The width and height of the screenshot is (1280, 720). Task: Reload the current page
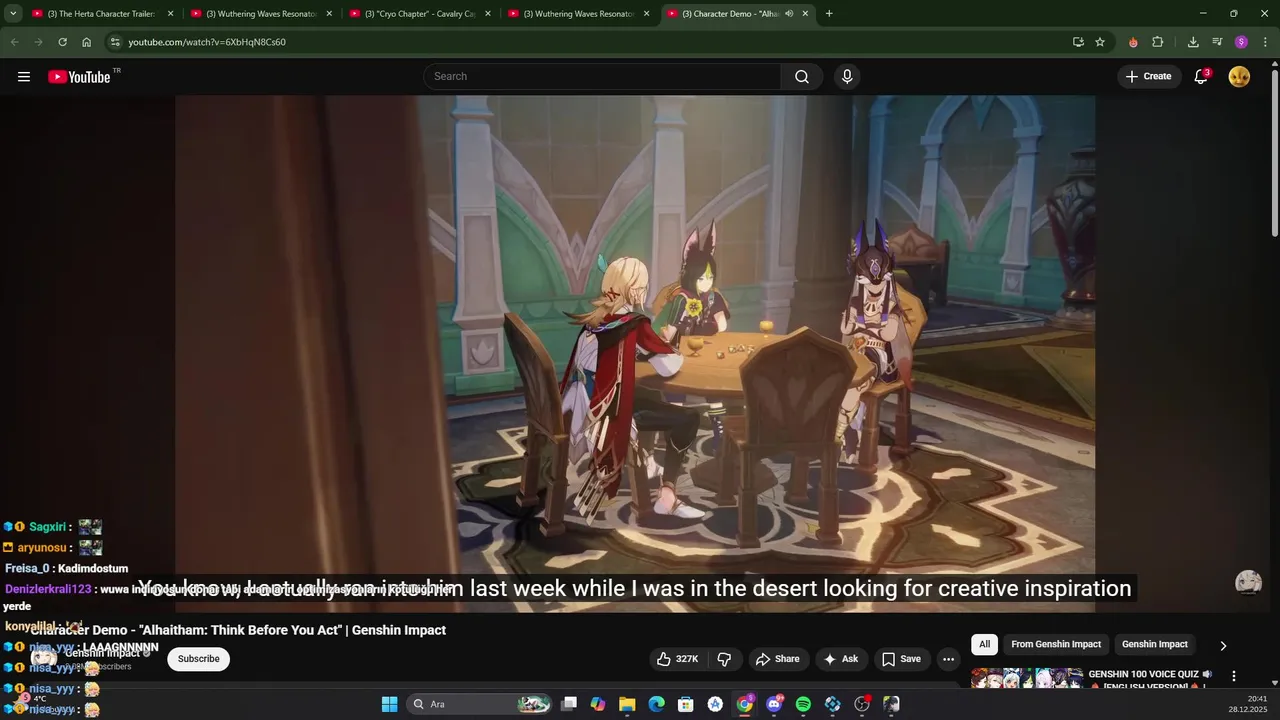[62, 42]
